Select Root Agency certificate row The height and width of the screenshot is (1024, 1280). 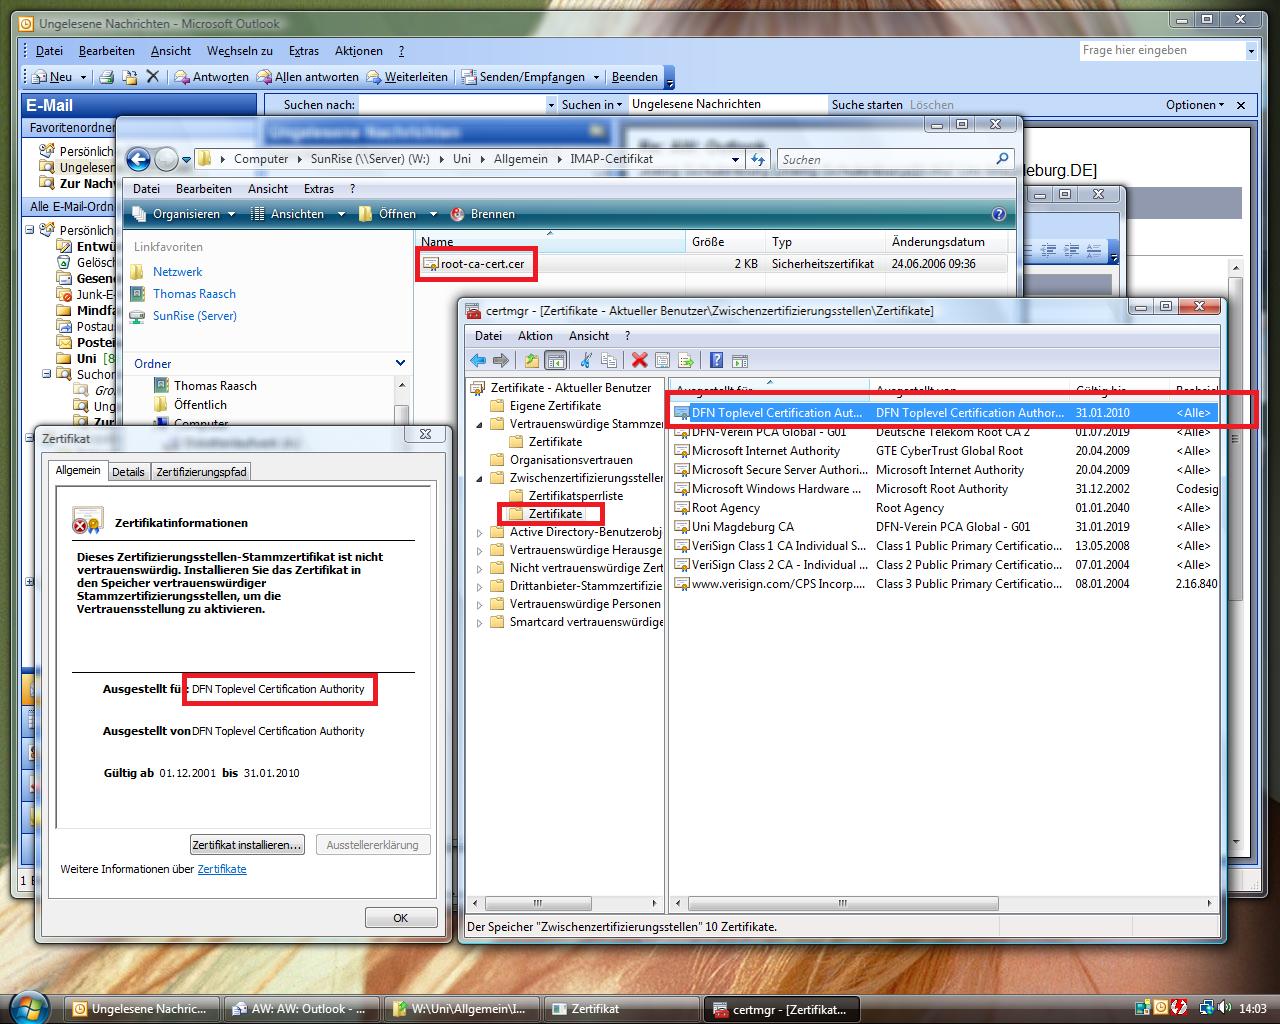coord(944,508)
